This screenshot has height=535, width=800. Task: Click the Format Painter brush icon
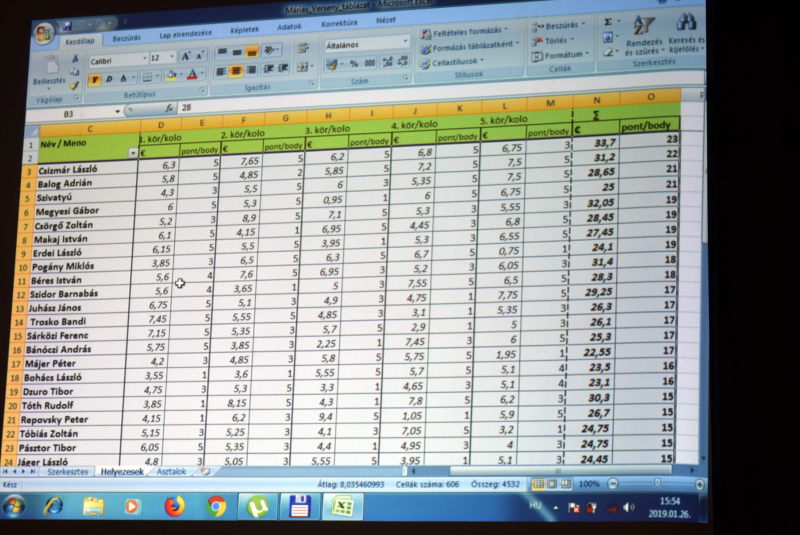tap(75, 84)
